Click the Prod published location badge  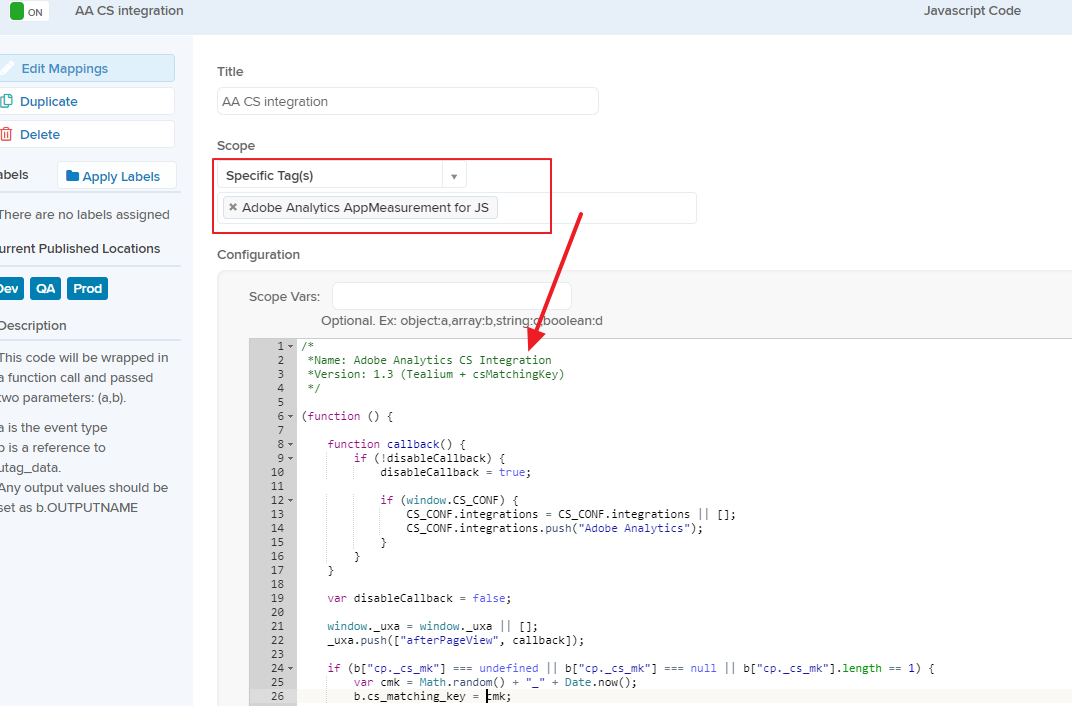click(87, 288)
